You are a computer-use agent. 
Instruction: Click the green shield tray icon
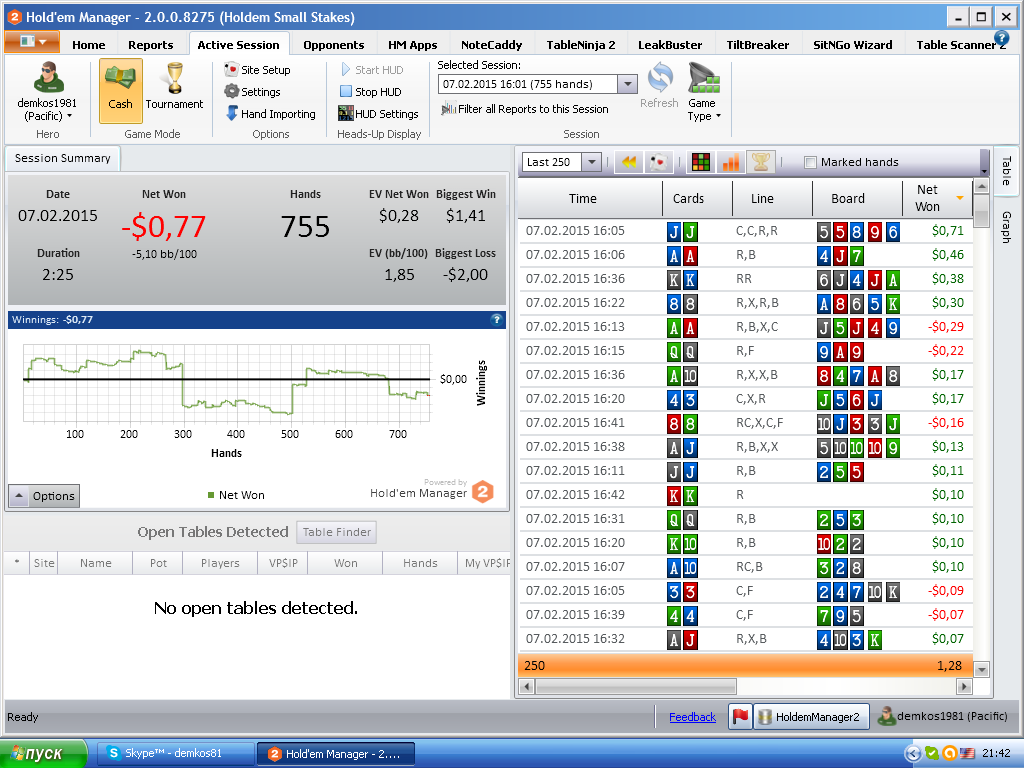click(932, 754)
